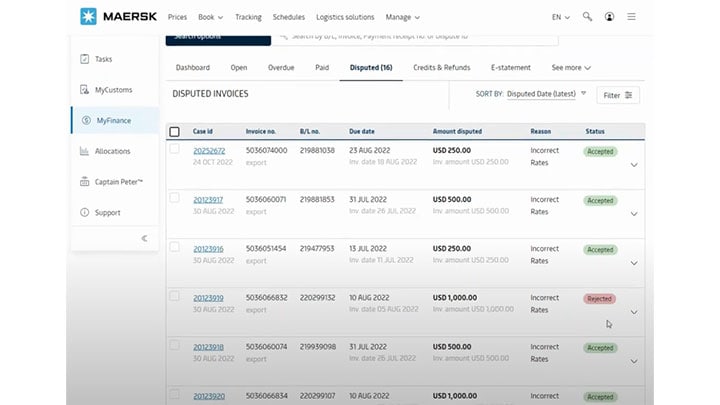Expand row details for case 20123918
The height and width of the screenshot is (405, 720).
tap(634, 361)
